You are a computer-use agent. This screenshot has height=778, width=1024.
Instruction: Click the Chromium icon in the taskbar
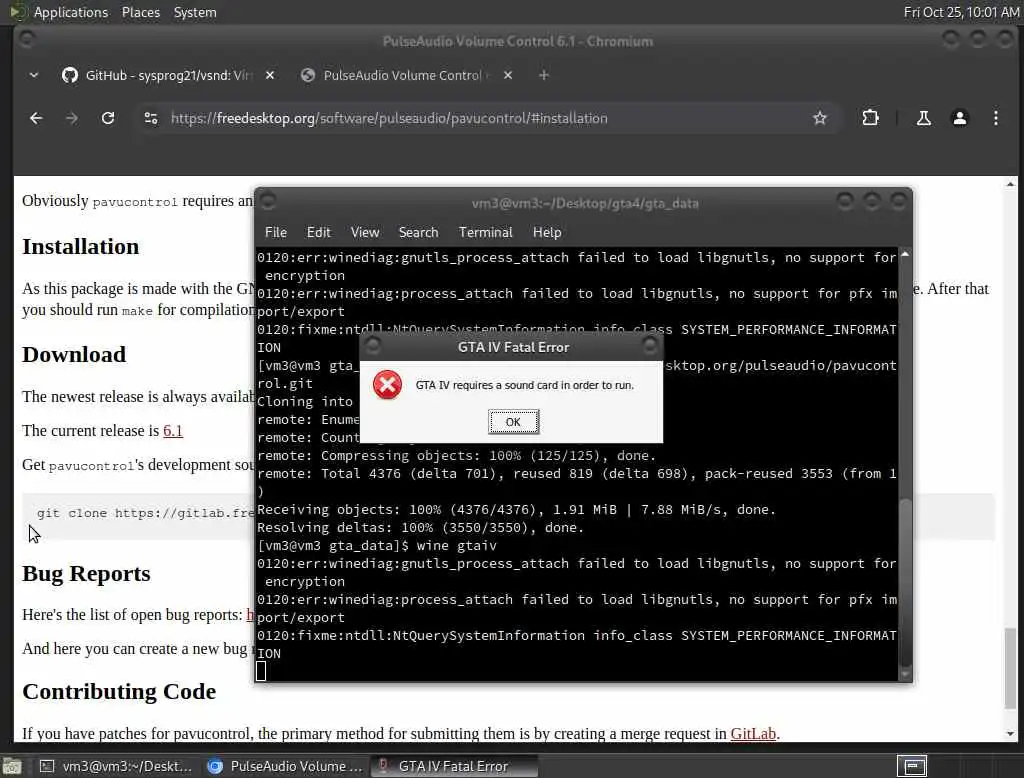click(215, 766)
